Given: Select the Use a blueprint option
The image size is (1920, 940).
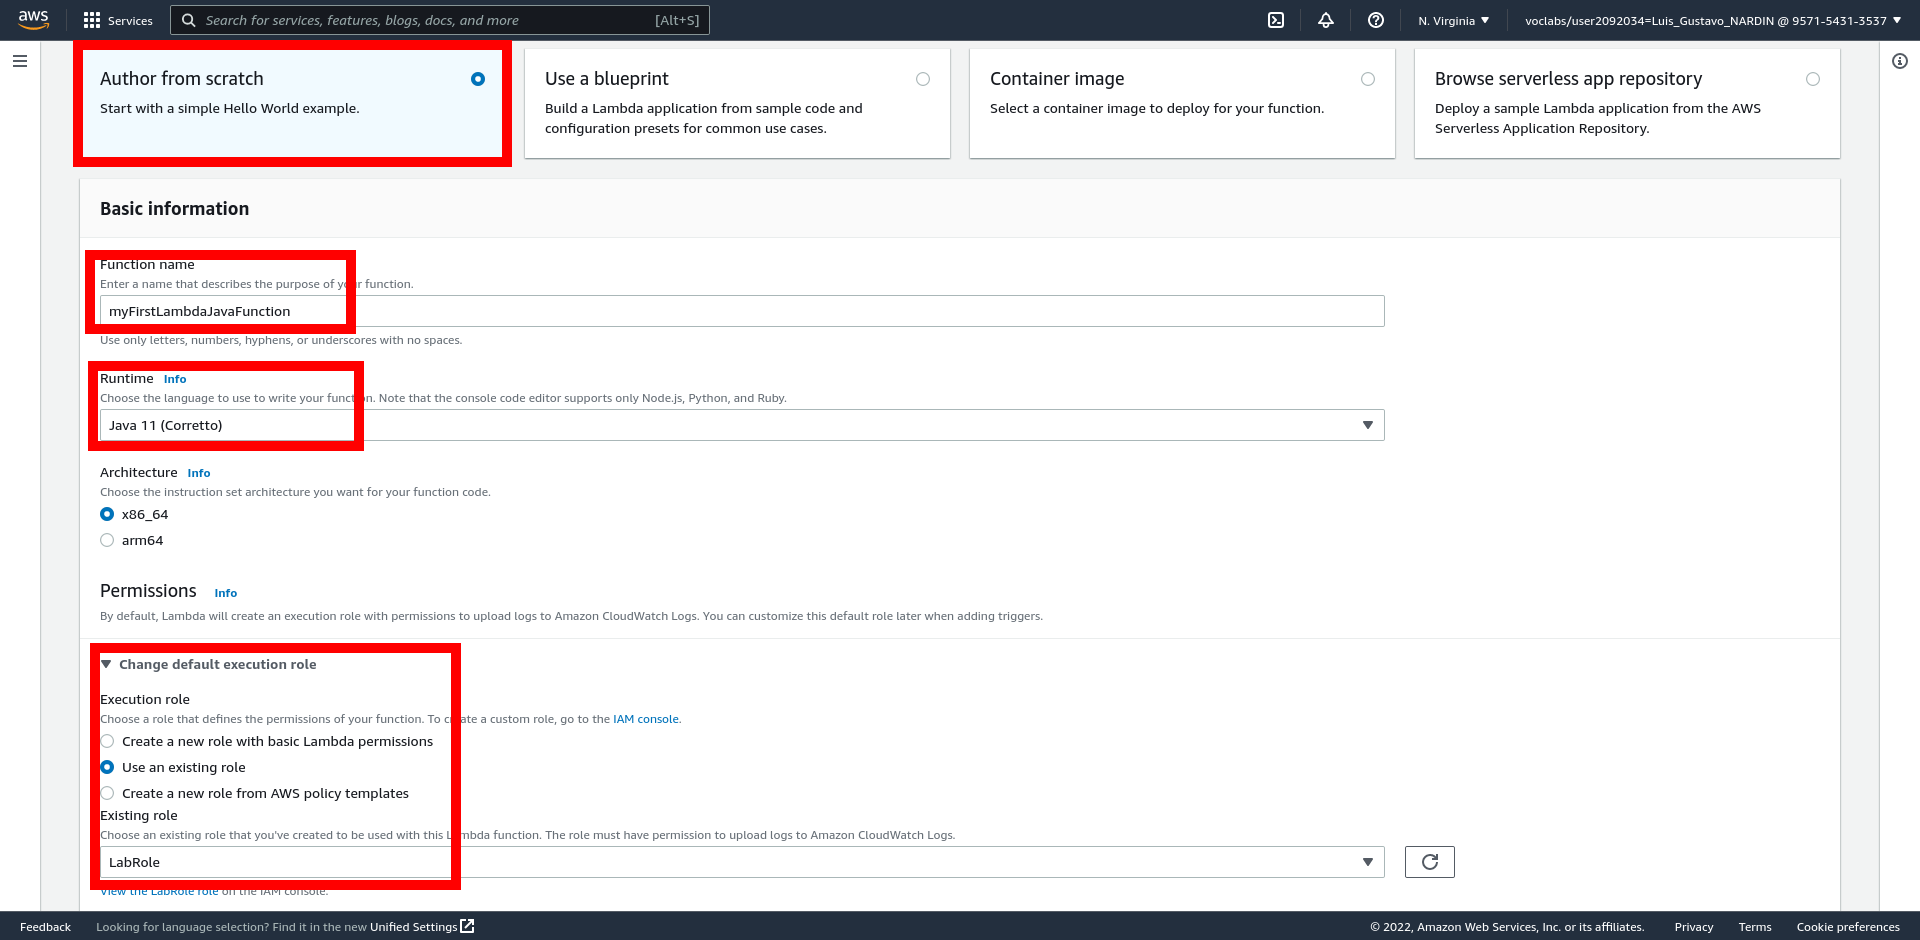Looking at the screenshot, I should point(922,79).
